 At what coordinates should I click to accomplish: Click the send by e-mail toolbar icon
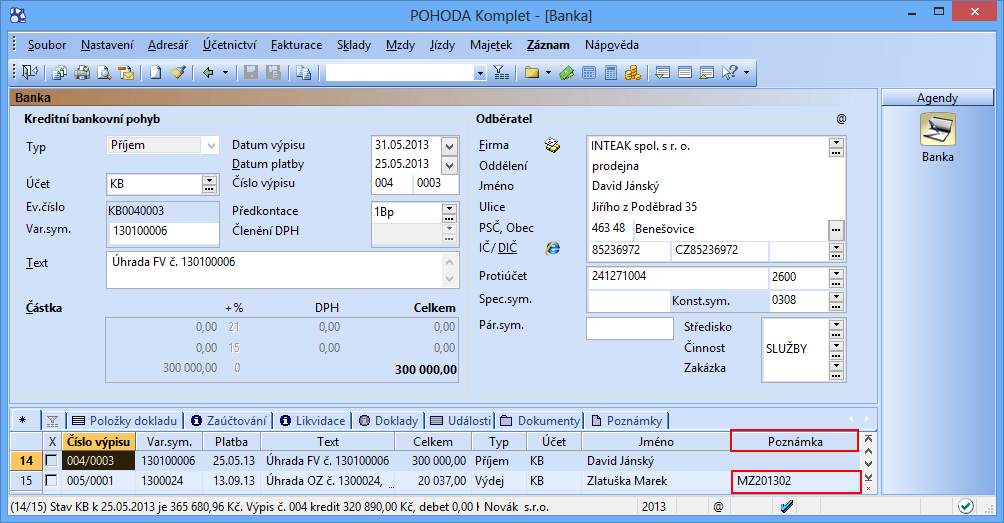coord(126,73)
